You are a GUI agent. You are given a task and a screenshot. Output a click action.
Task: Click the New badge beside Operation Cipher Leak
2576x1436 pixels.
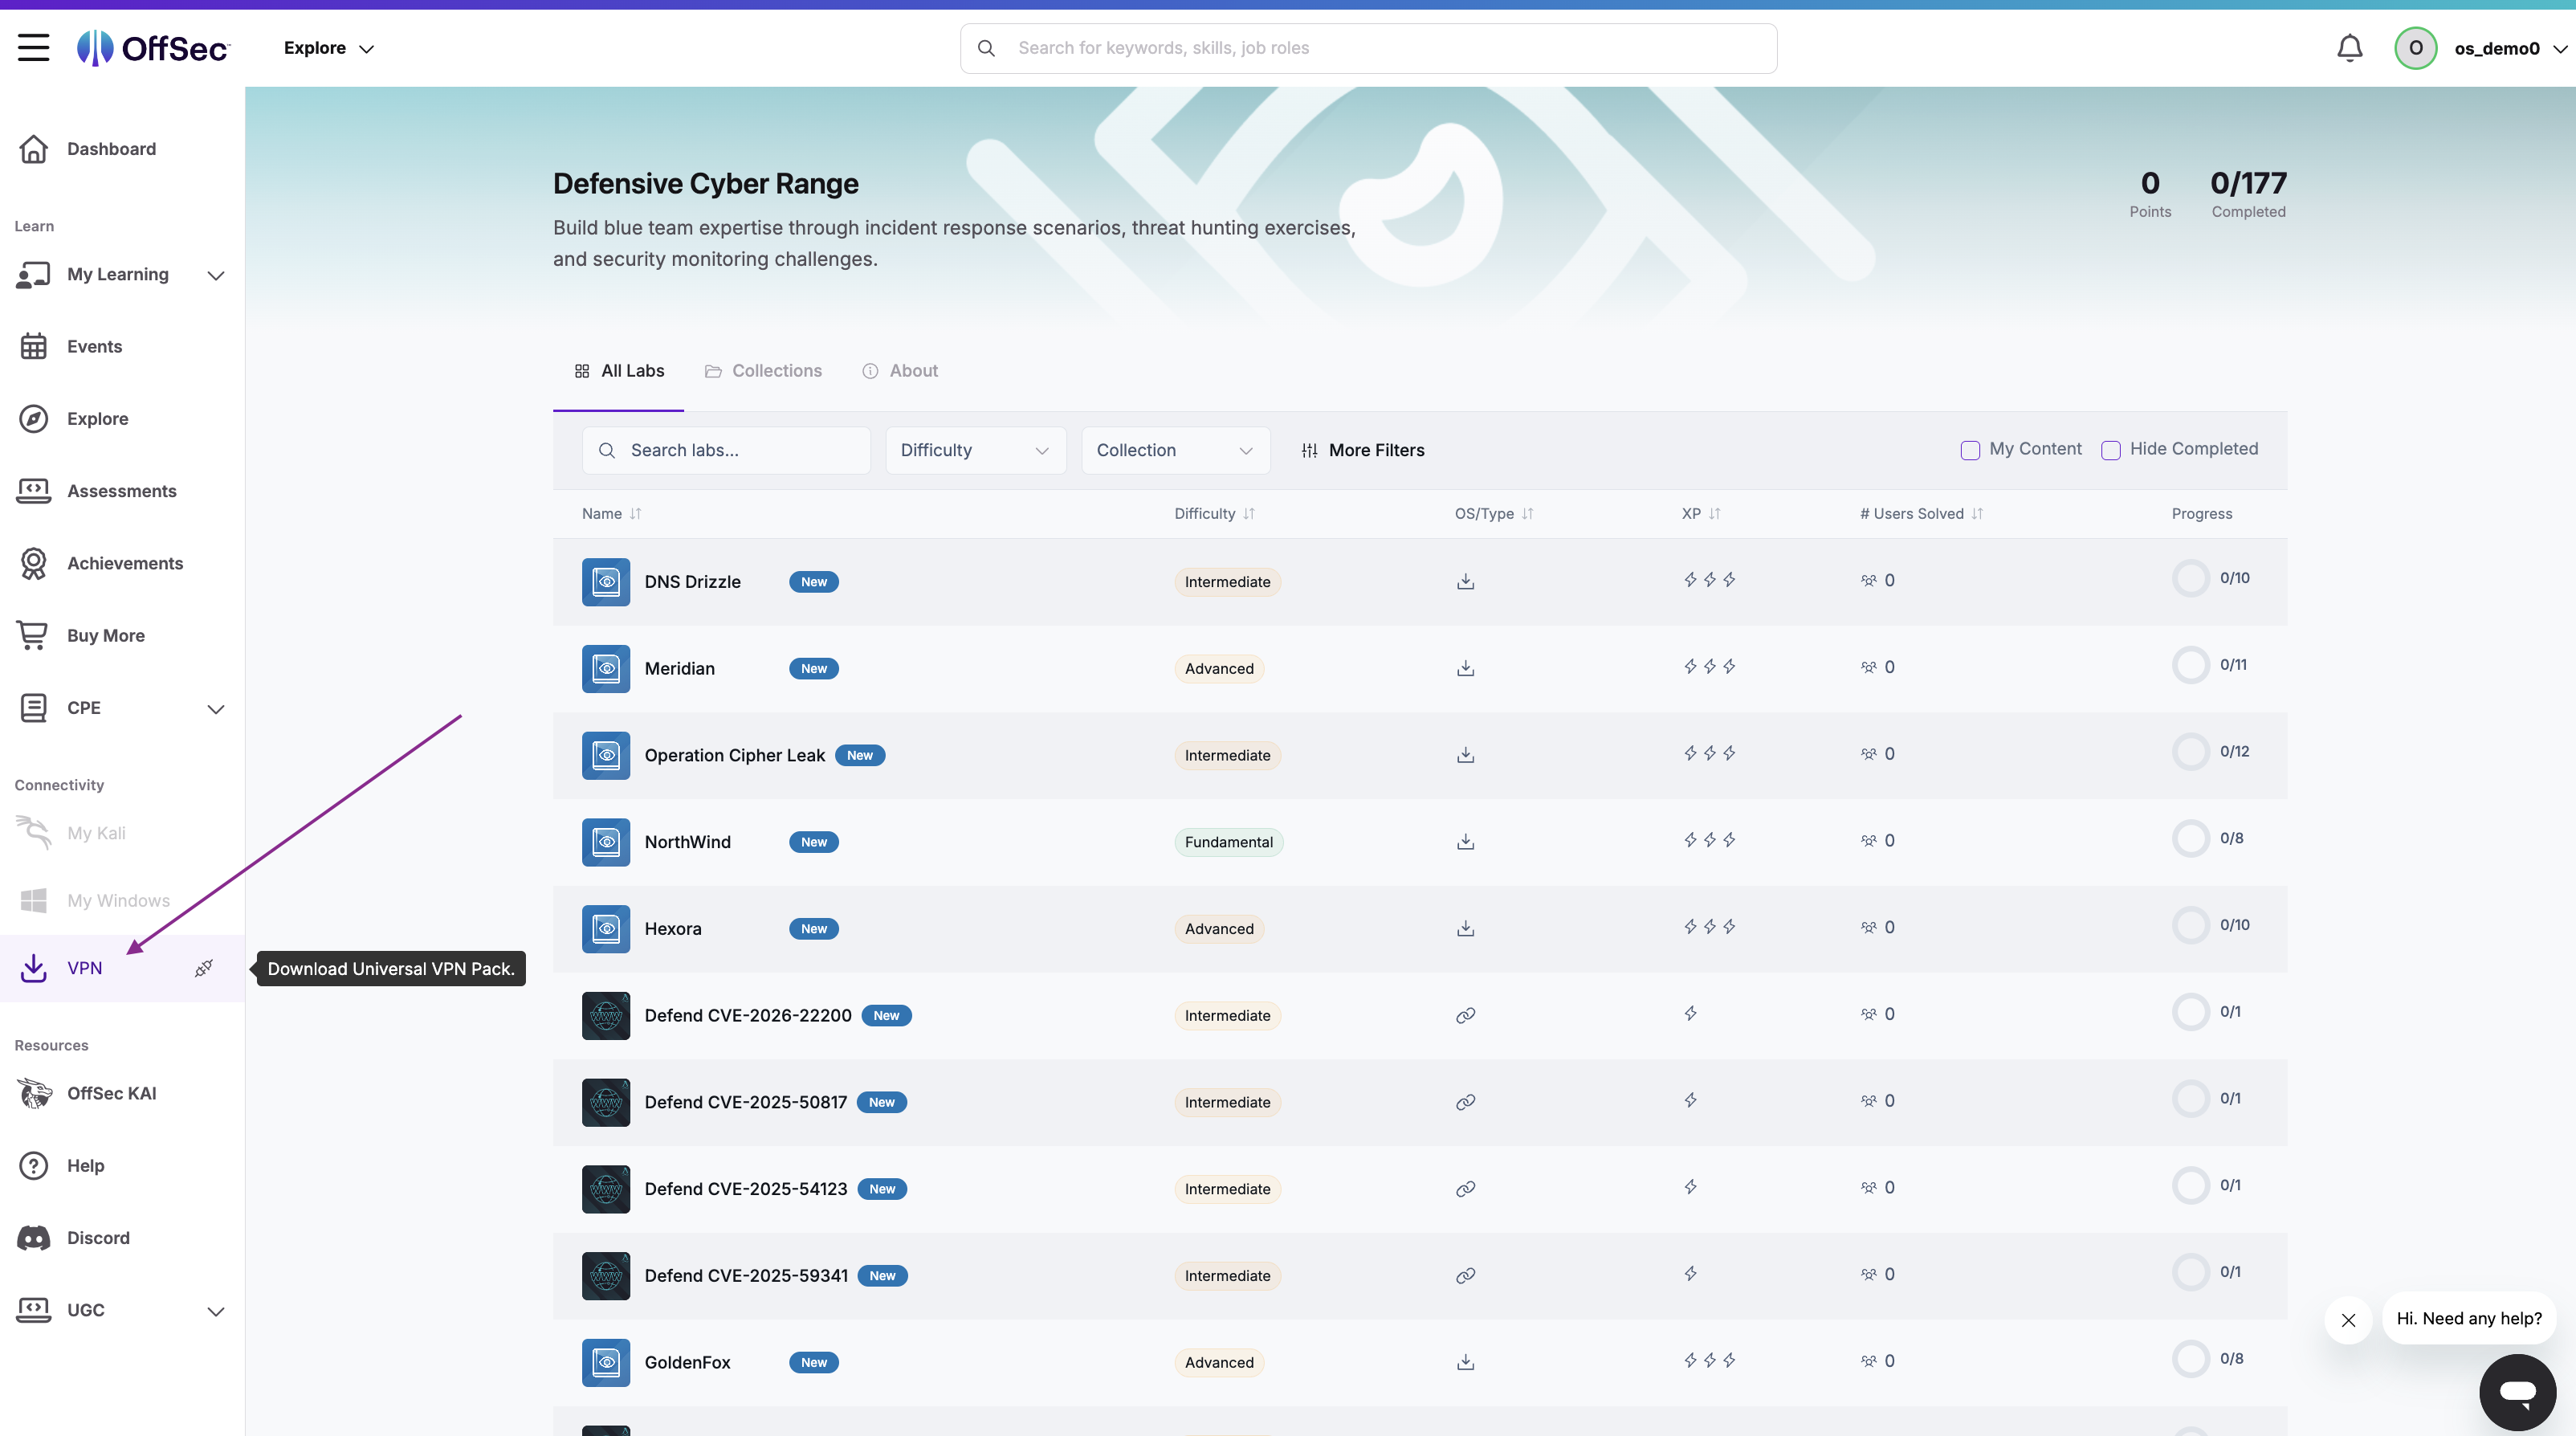[860, 755]
